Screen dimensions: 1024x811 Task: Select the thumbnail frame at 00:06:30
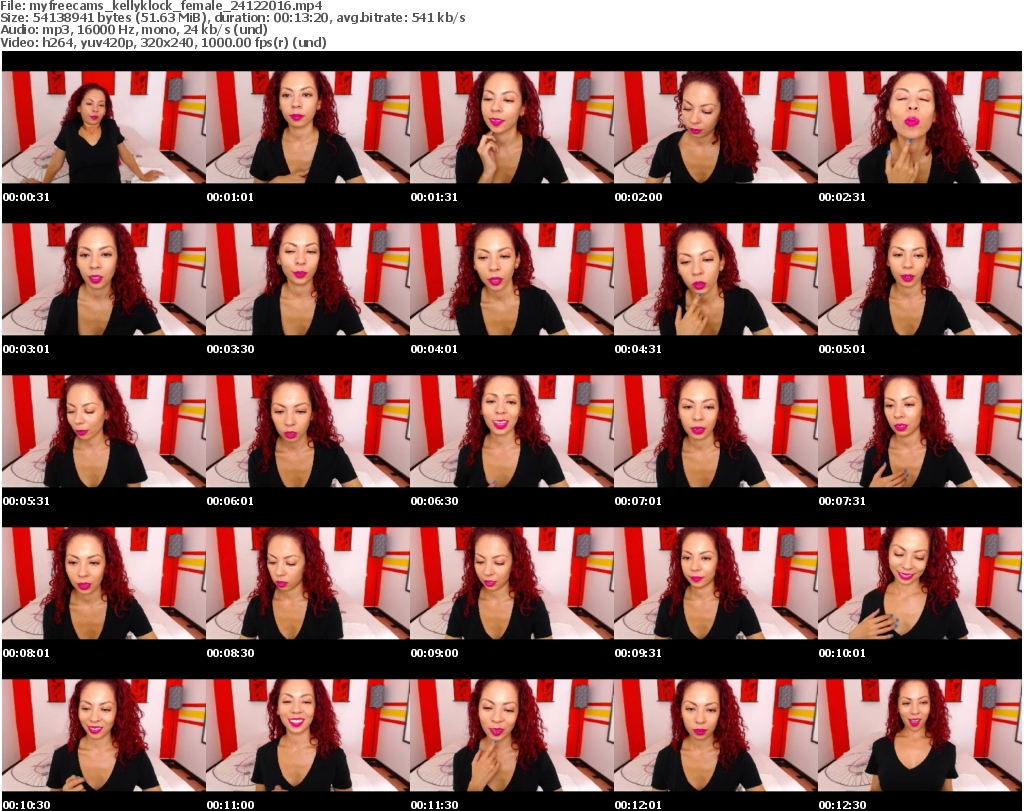511,432
